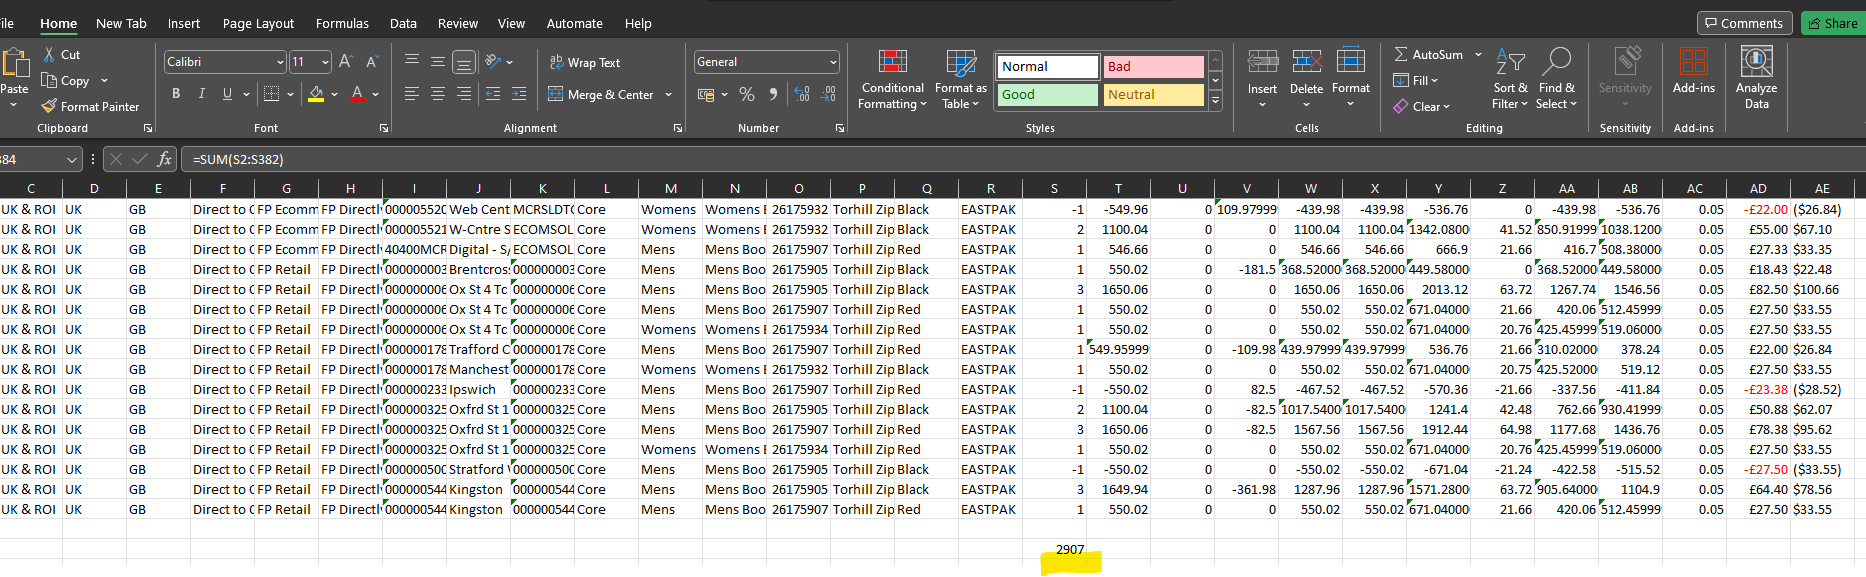Click the AutoSum sigma icon
This screenshot has width=1866, height=577.
click(1401, 54)
